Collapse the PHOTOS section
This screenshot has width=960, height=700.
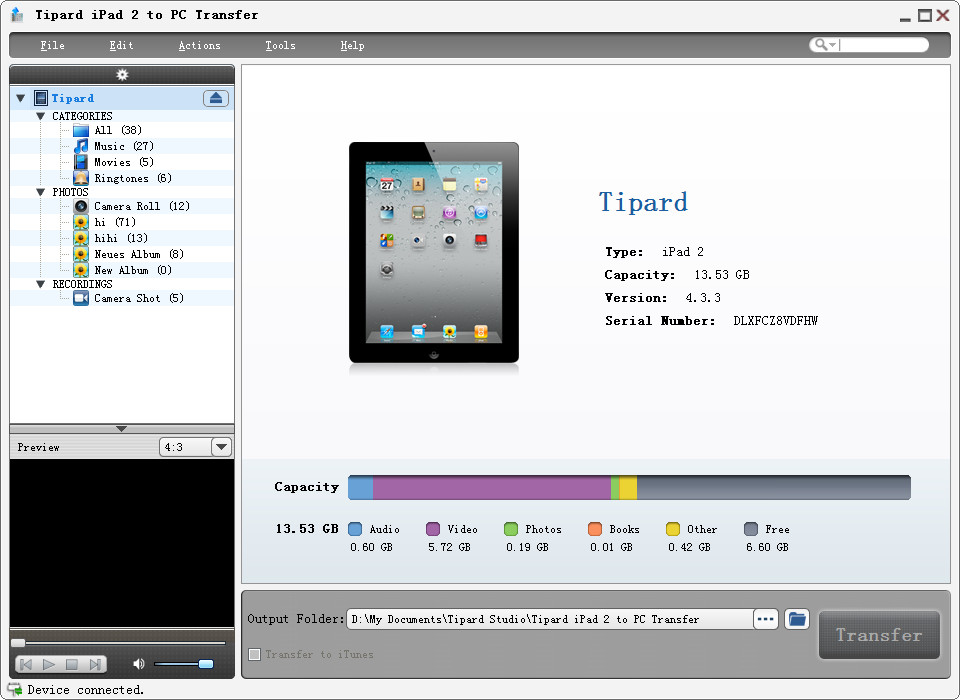click(40, 192)
